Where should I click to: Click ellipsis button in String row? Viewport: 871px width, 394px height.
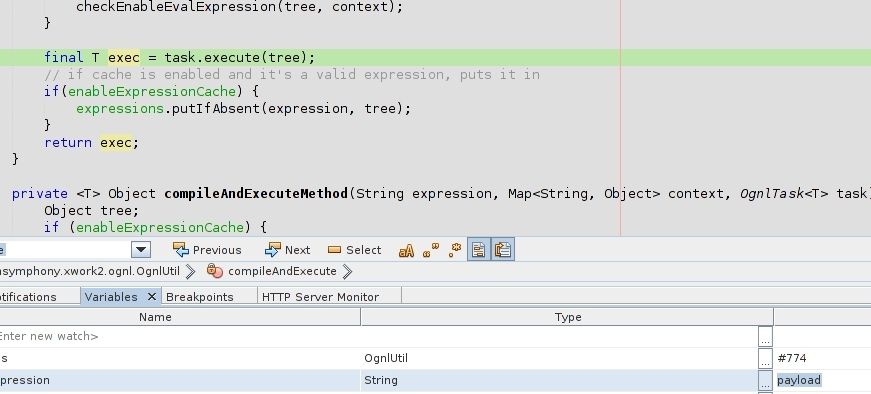pyautogui.click(x=765, y=381)
